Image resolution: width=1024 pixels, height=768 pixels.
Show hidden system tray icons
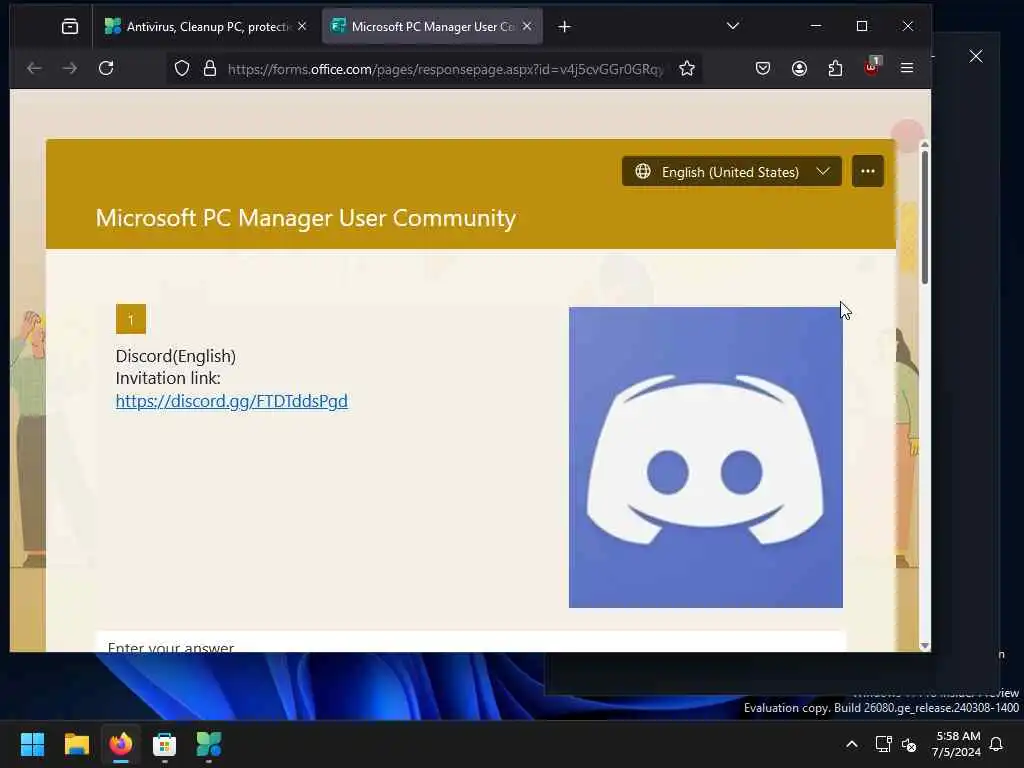point(852,744)
